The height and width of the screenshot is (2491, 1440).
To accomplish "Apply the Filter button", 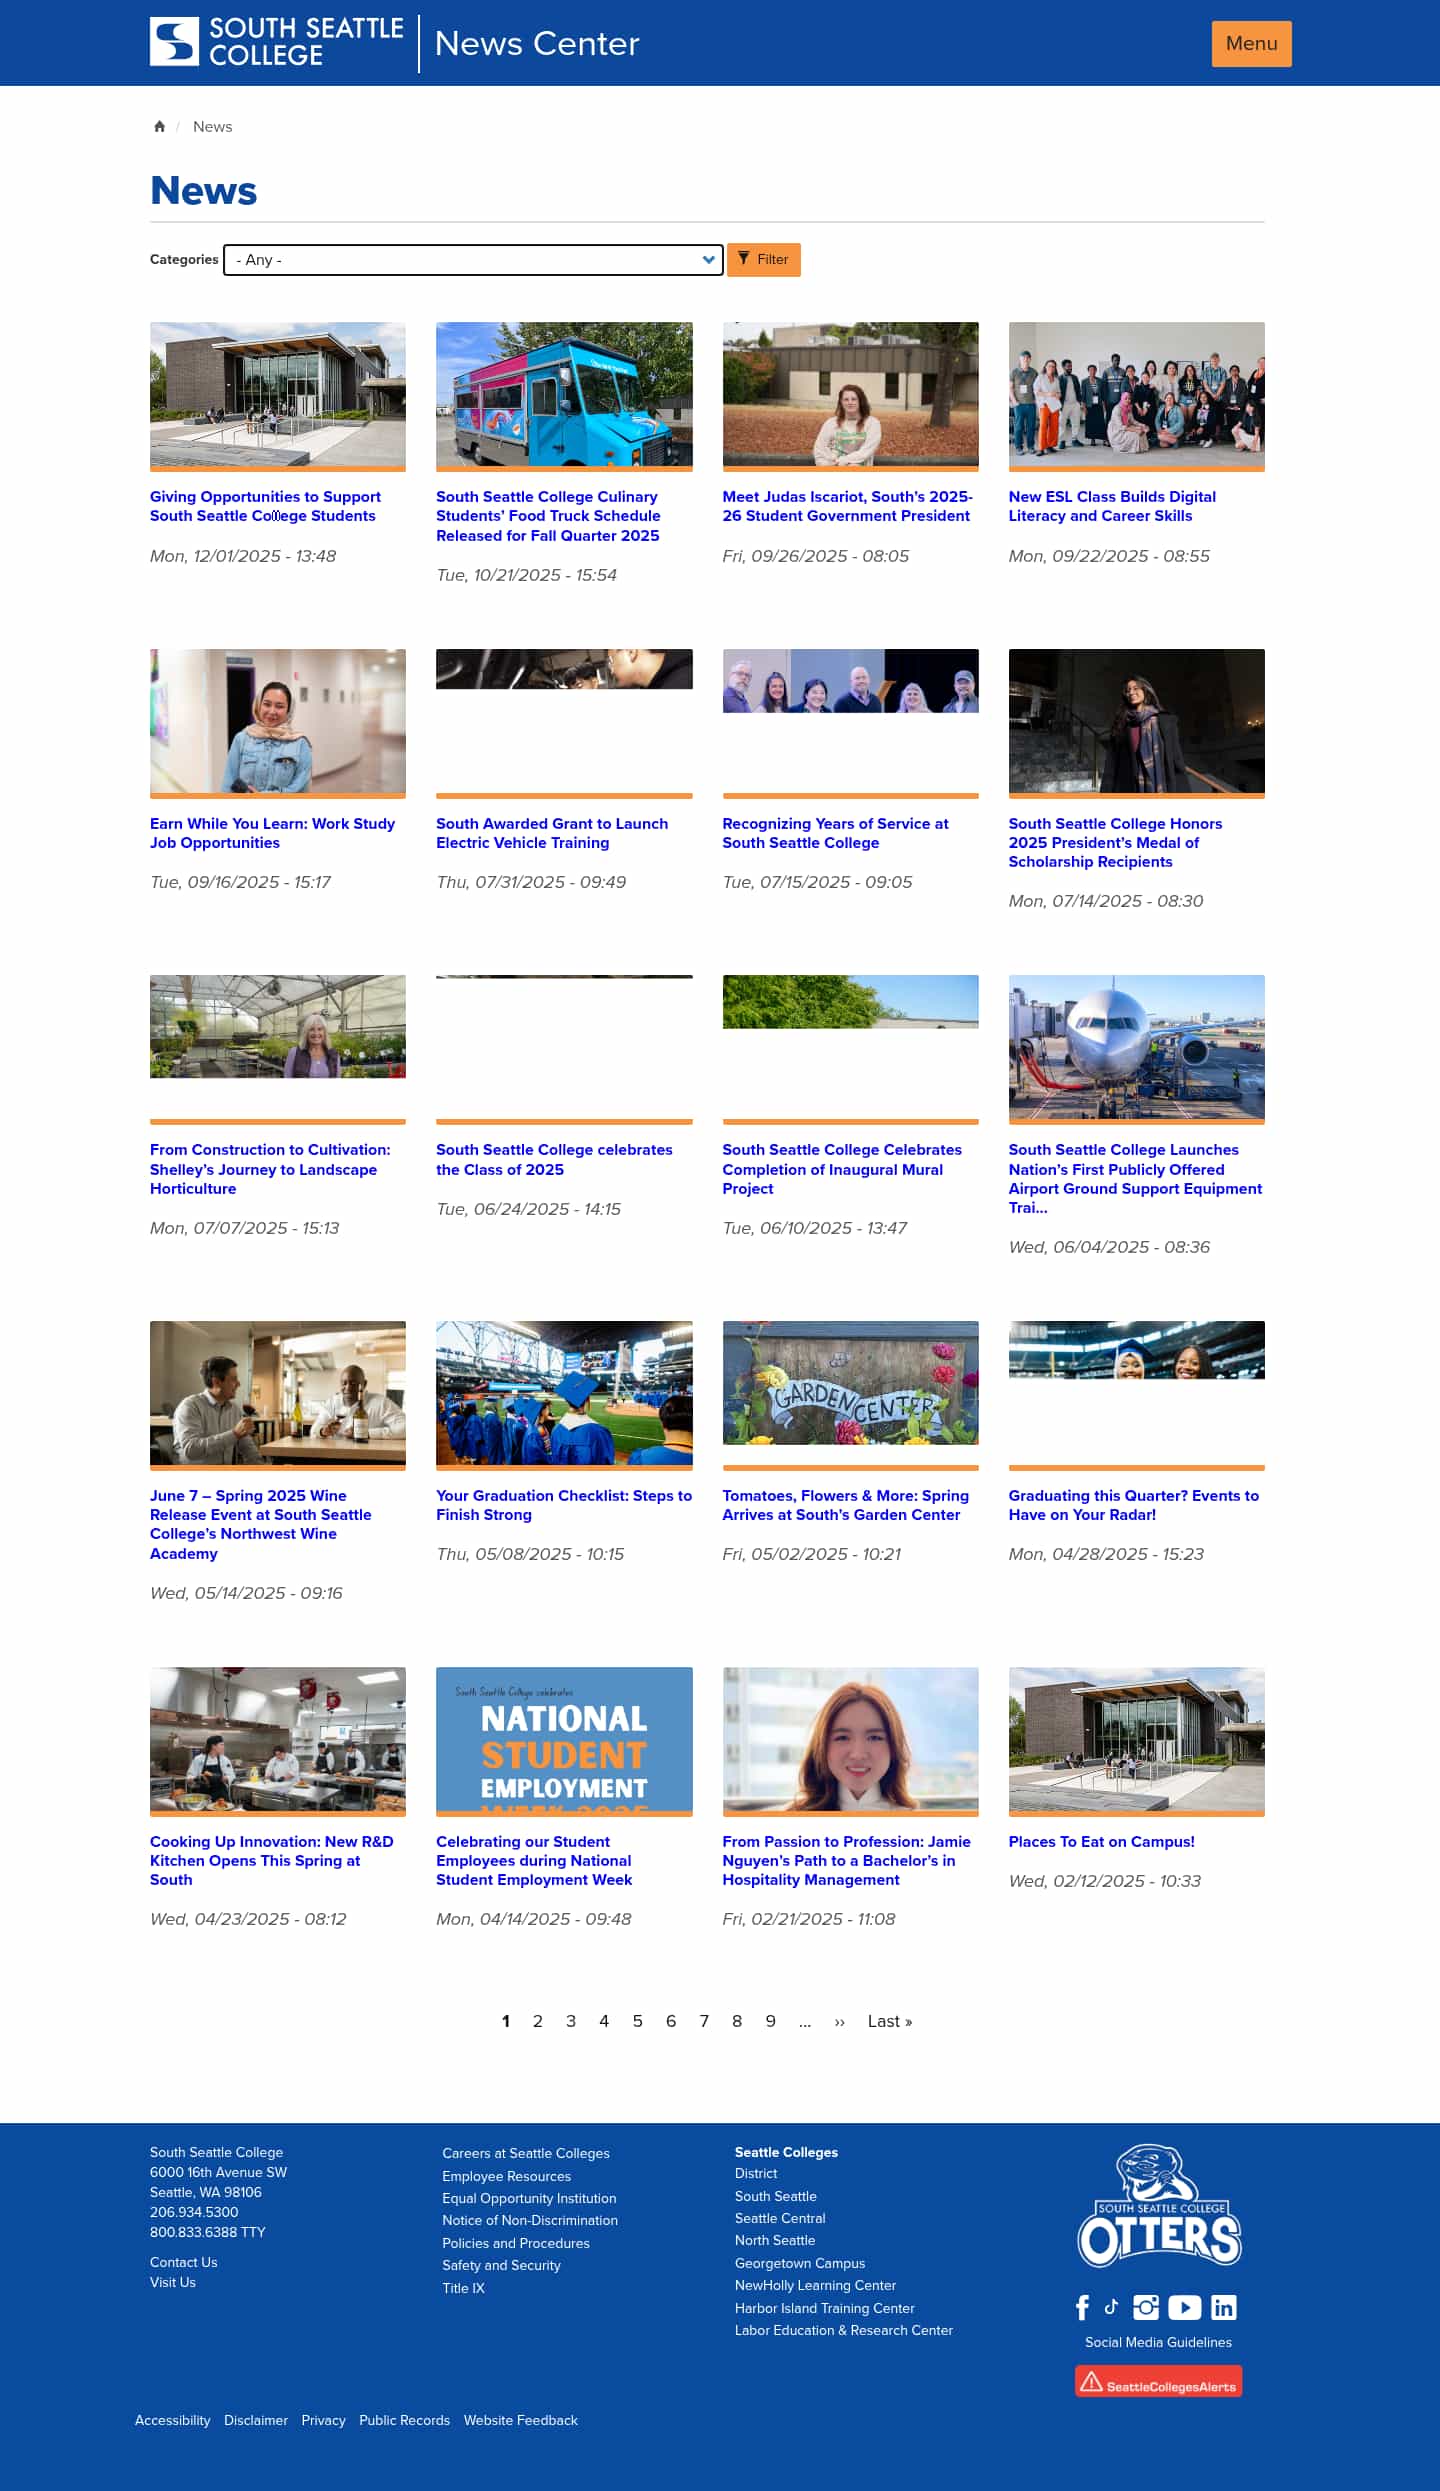I will coord(763,259).
